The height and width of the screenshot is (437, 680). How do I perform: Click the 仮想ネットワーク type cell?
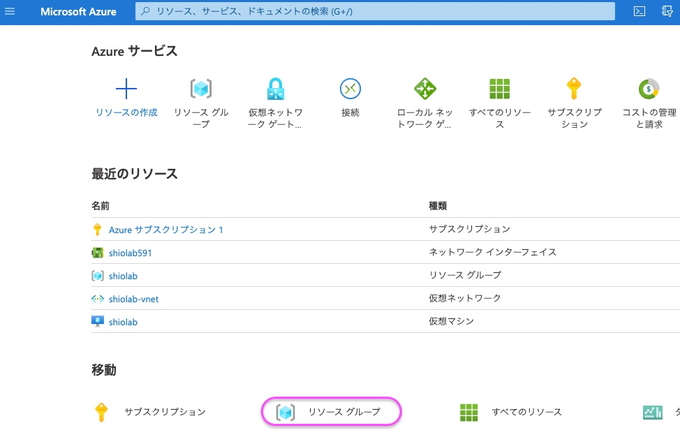click(x=465, y=298)
